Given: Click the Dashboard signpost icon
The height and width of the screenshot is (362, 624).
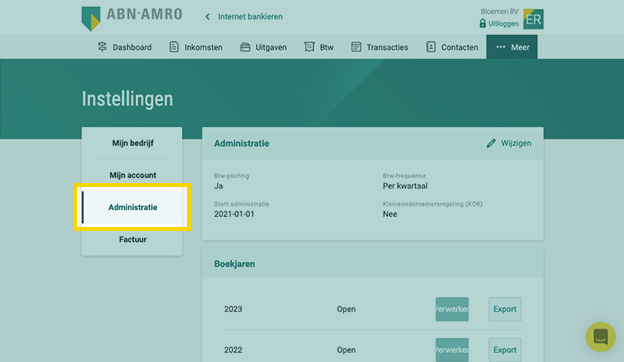Looking at the screenshot, I should click(102, 47).
